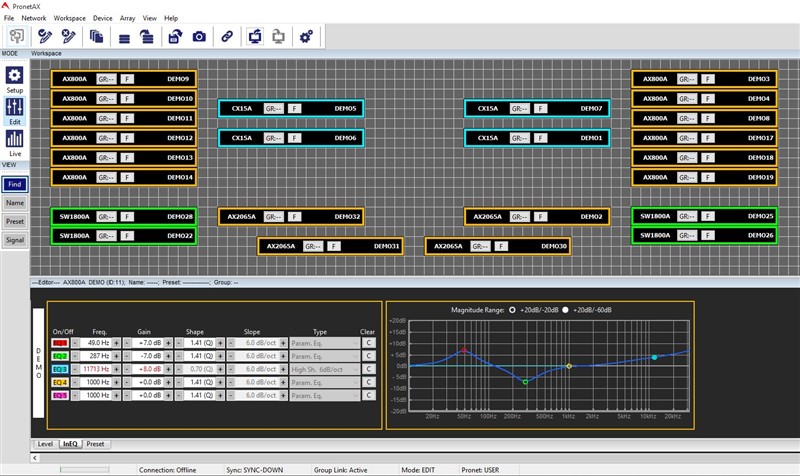Viewport: 800px width, 476px height.
Task: Switch to the Preset tab at the bottom
Action: tap(95, 444)
